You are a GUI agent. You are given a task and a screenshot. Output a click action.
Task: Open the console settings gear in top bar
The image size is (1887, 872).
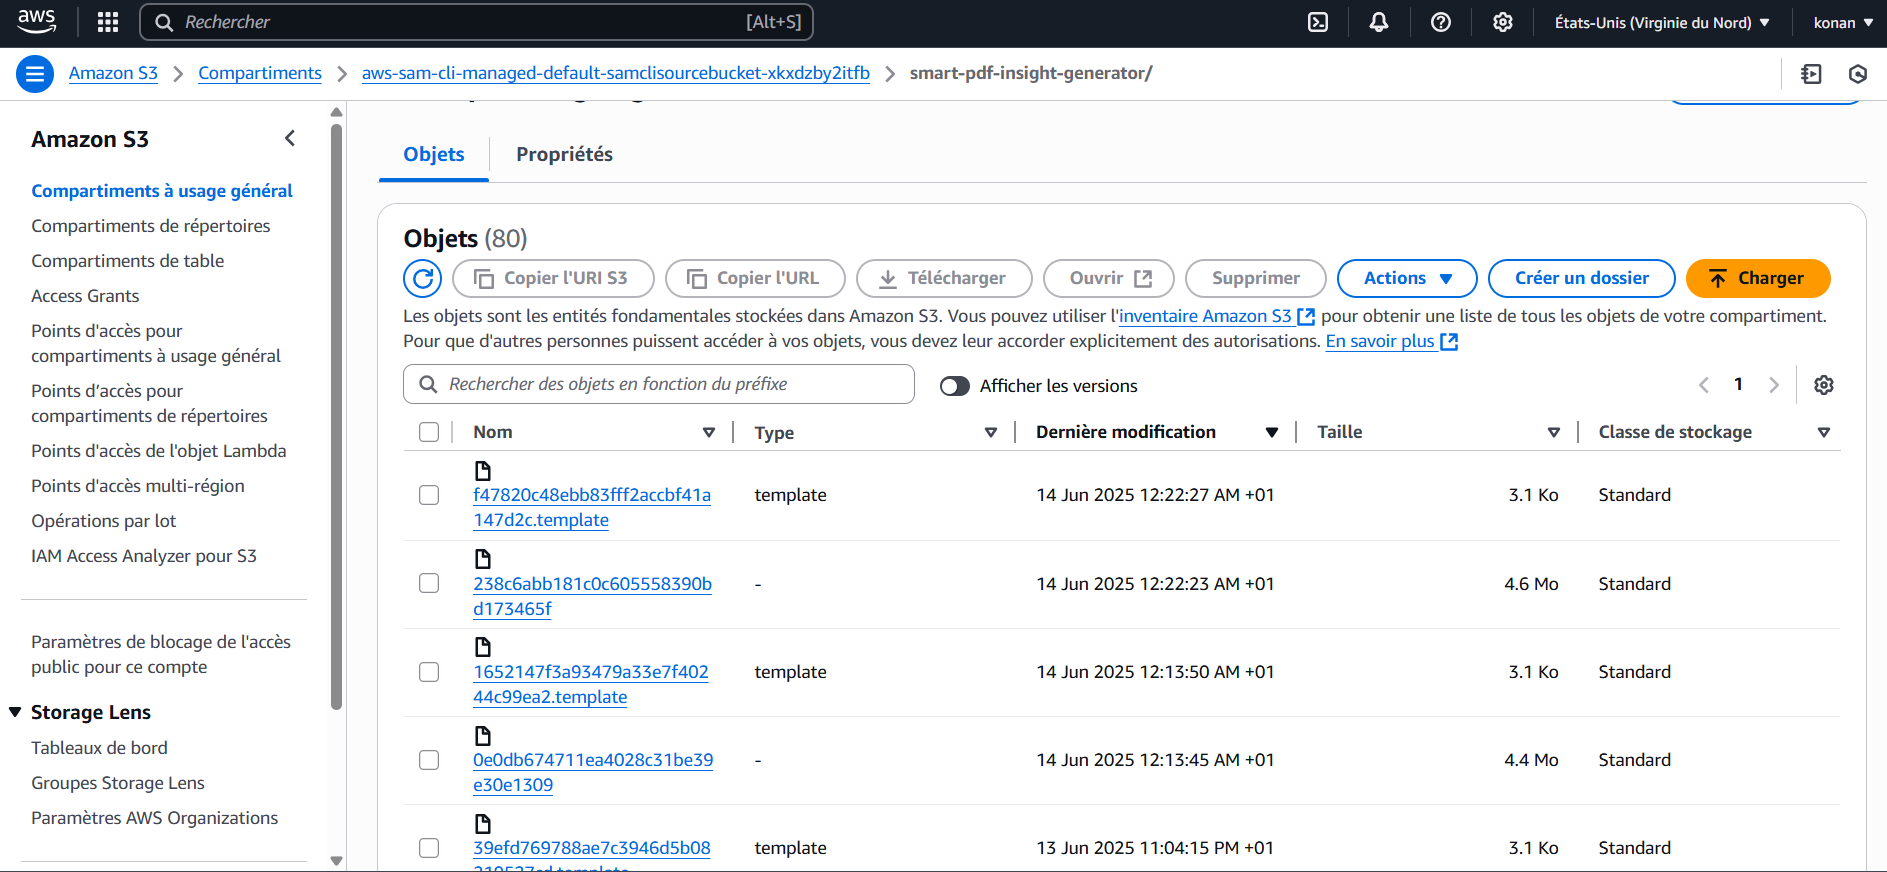(x=1503, y=22)
